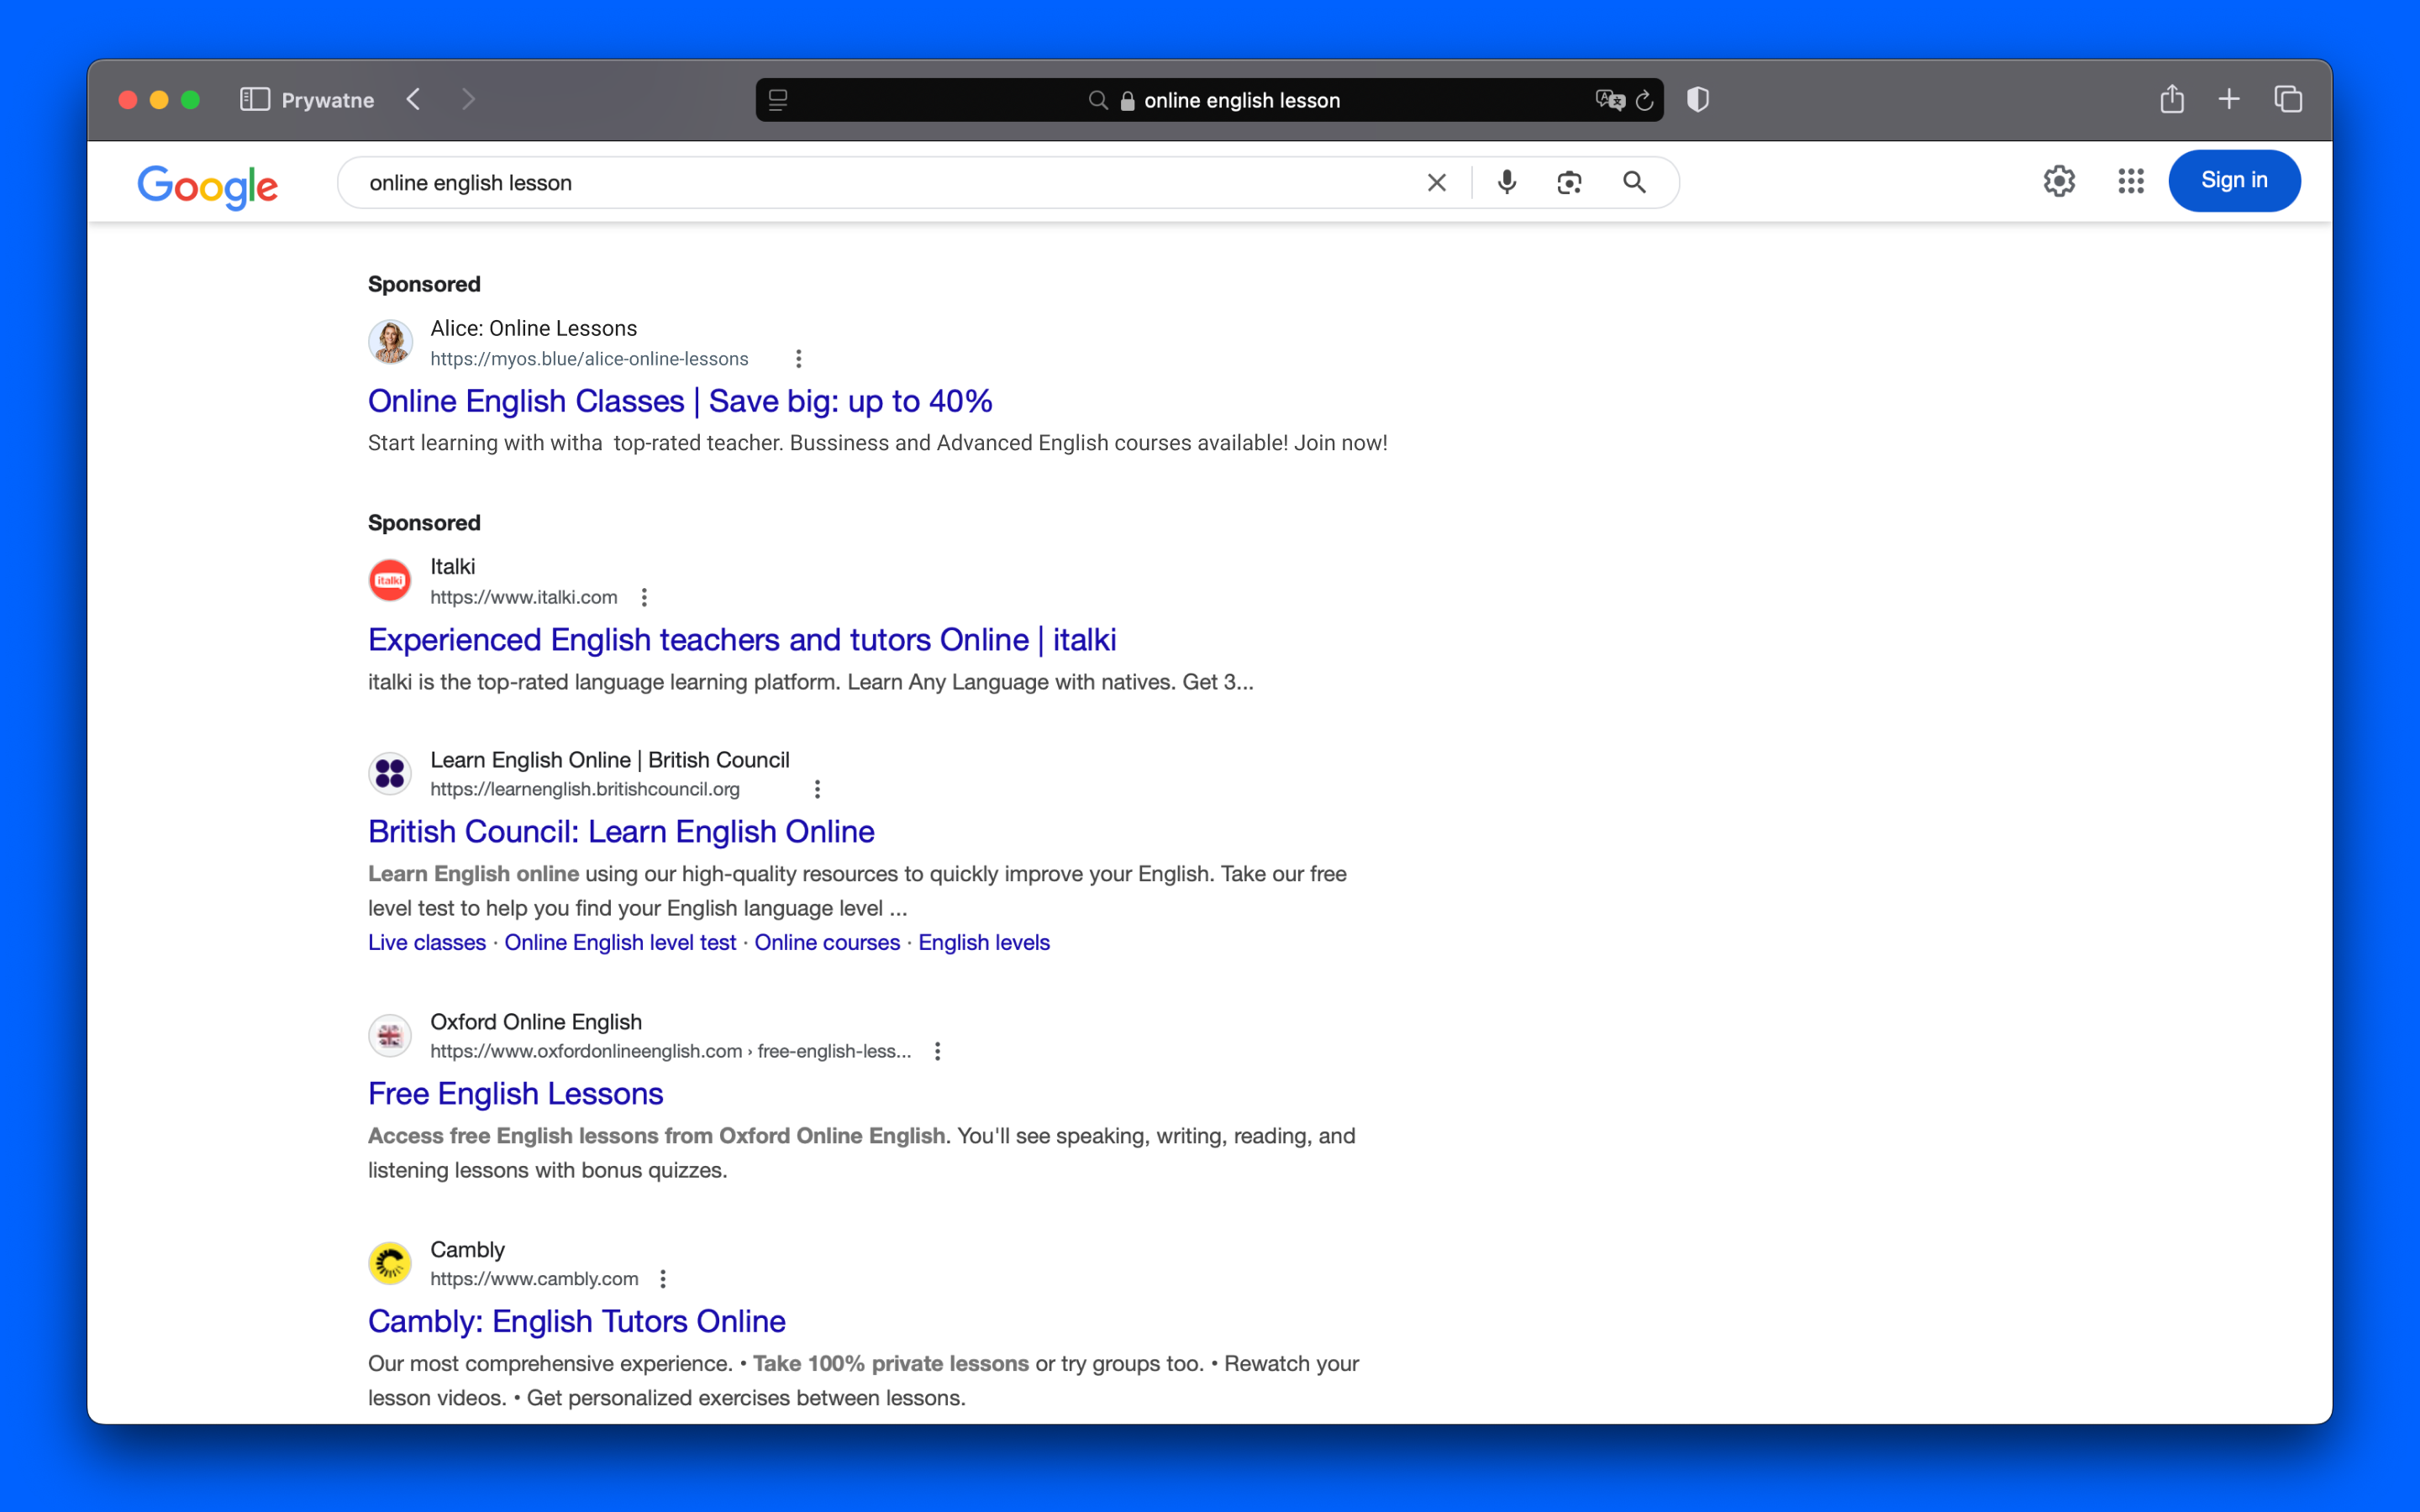
Task: Open 'British Council: Learn English Online' link
Action: point(621,832)
